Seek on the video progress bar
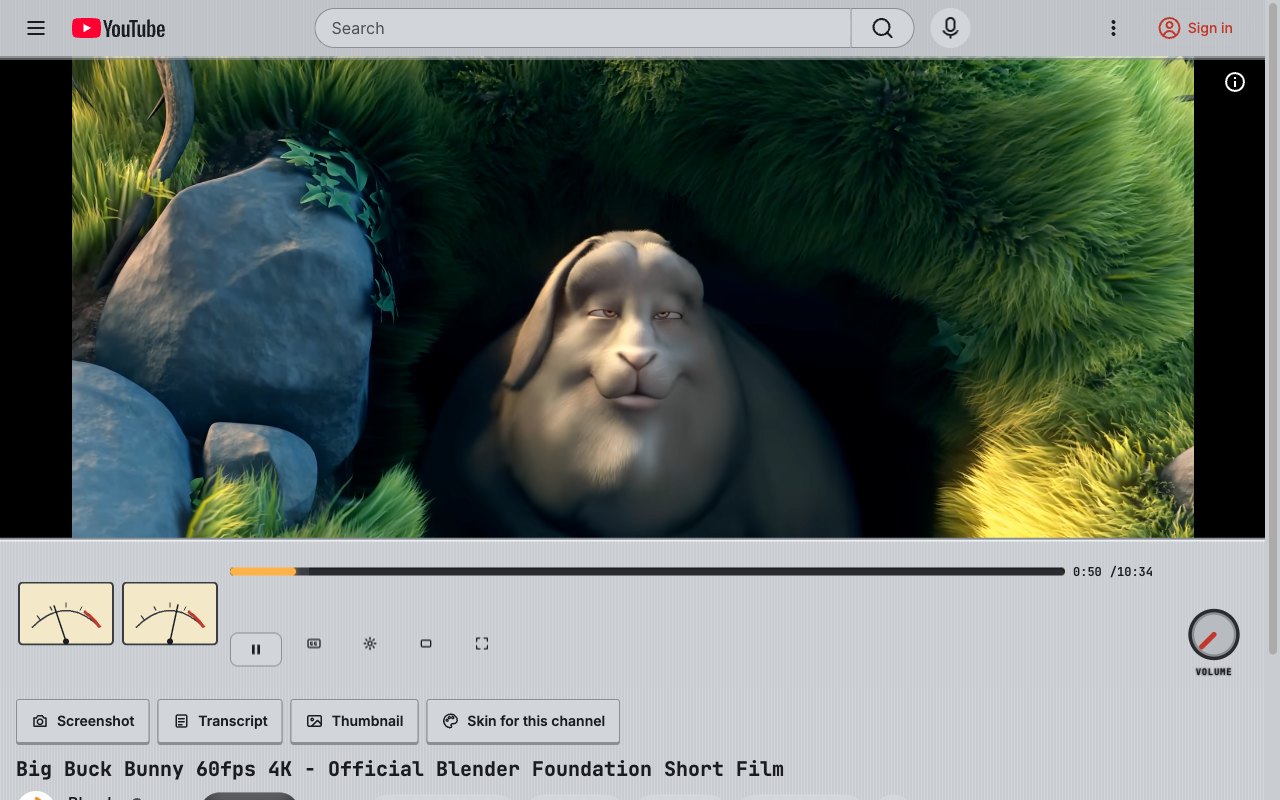 click(x=647, y=572)
